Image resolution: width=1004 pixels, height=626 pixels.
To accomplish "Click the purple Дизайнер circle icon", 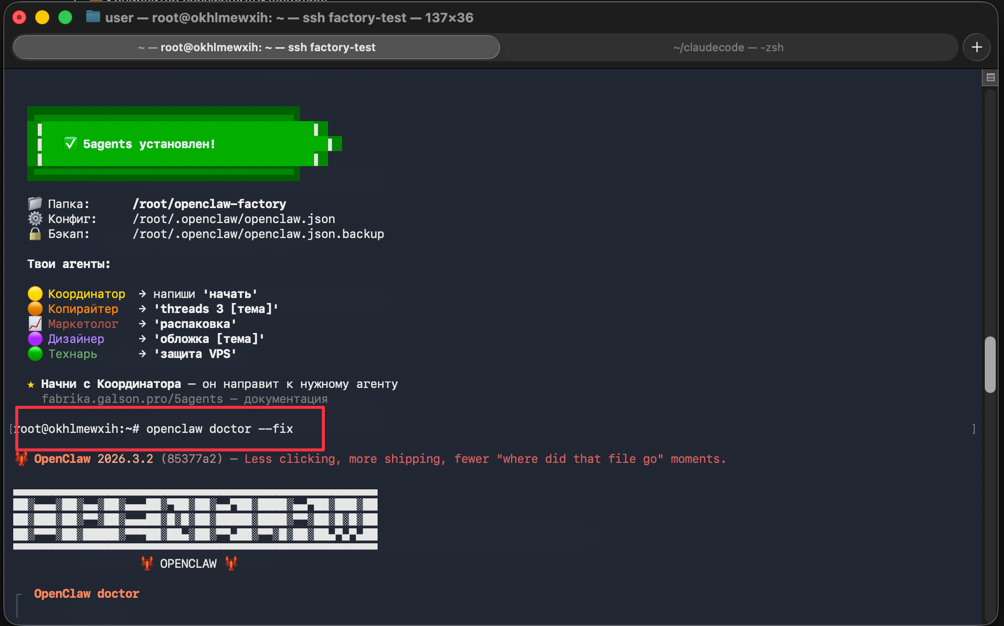I will (35, 339).
